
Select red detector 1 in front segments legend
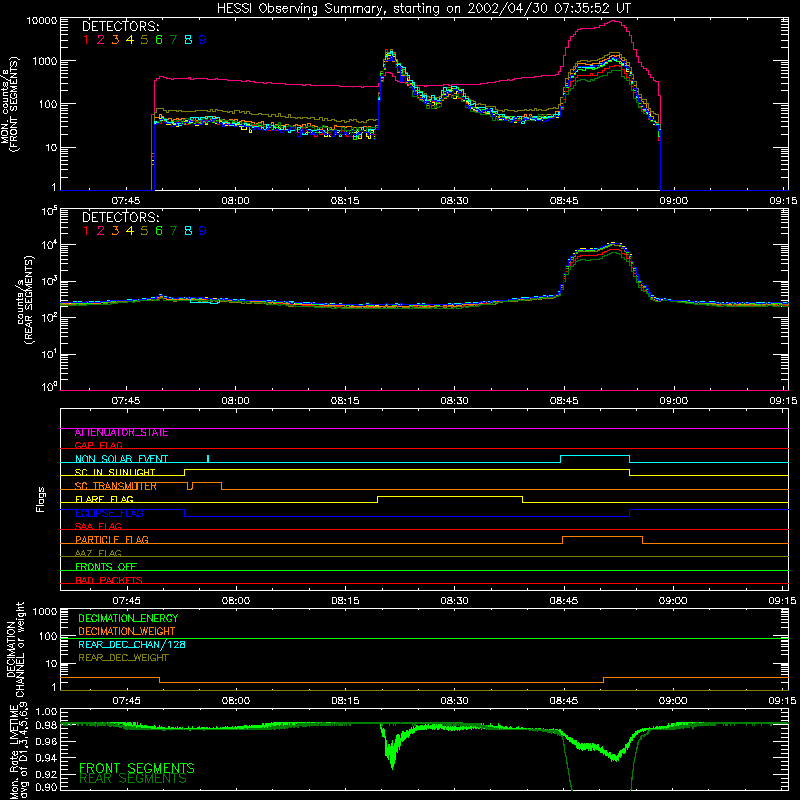click(x=86, y=40)
